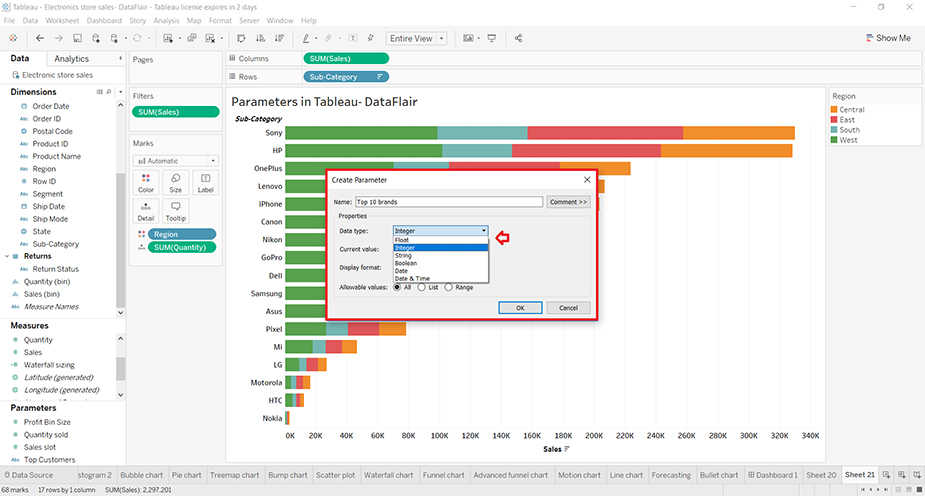Choose Boolean in data type list
The image size is (925, 496).
point(441,263)
